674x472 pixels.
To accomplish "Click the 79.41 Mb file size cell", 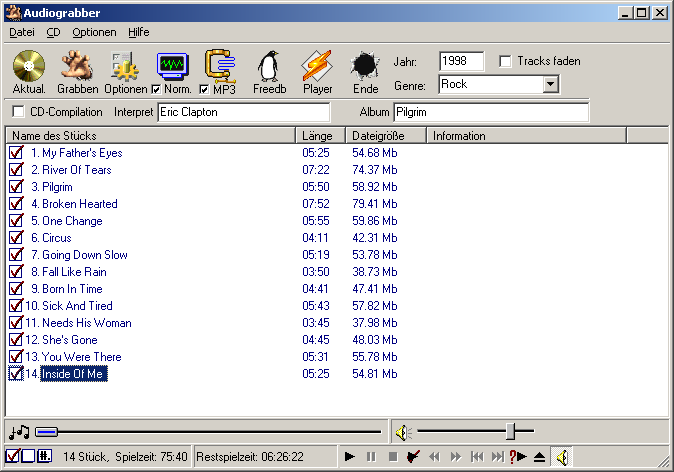I will [374, 204].
